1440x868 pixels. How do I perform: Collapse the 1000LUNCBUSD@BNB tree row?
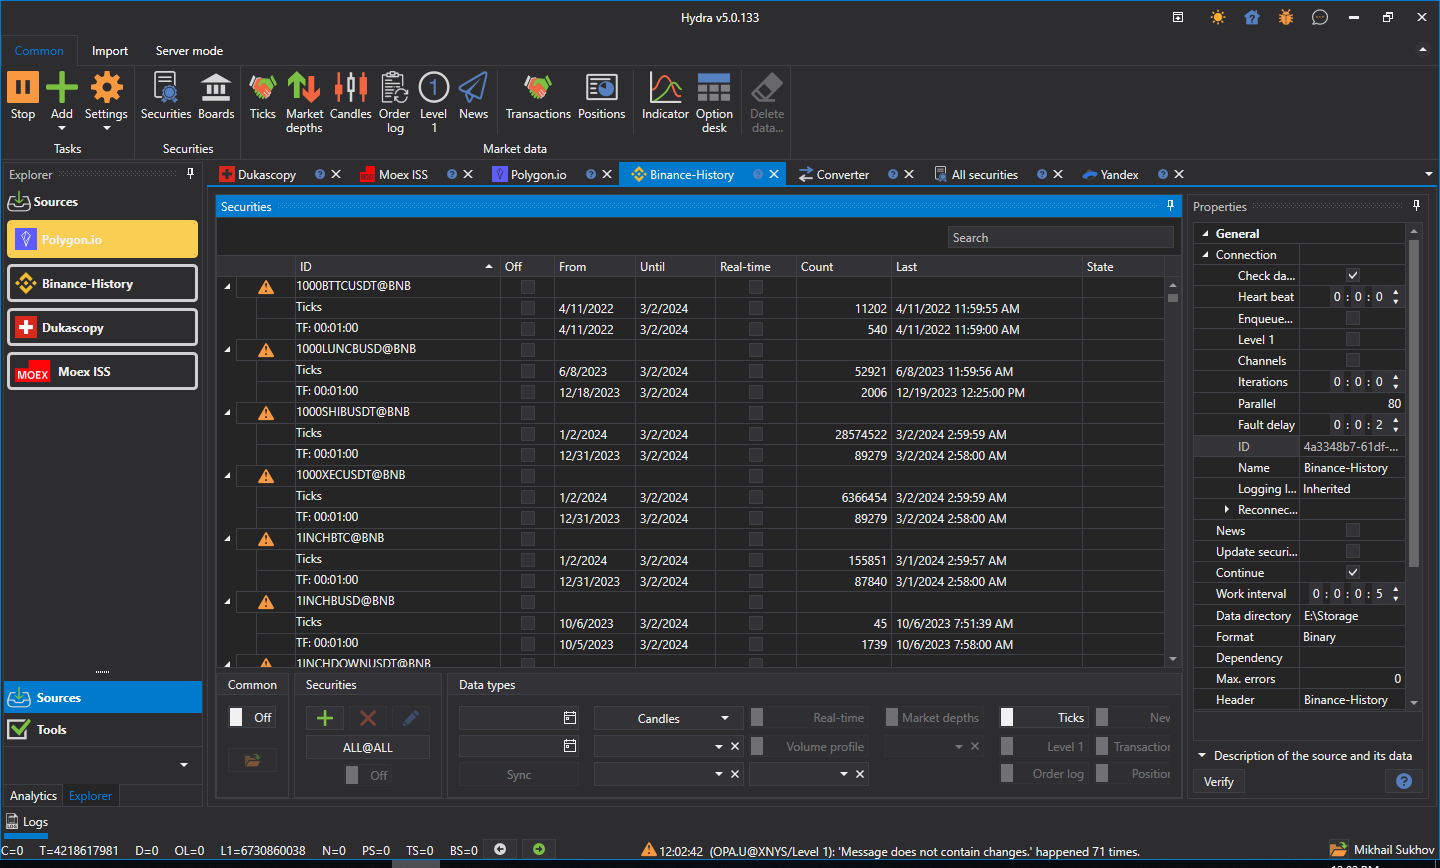click(228, 350)
